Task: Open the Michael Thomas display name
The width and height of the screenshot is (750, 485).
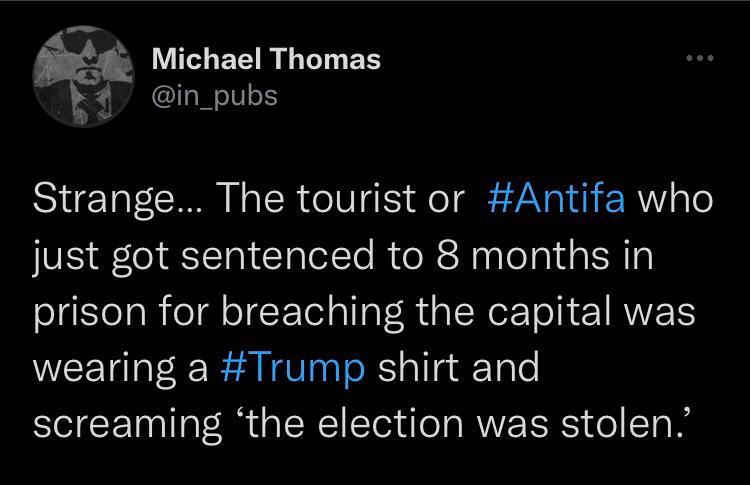Action: pyautogui.click(x=266, y=59)
